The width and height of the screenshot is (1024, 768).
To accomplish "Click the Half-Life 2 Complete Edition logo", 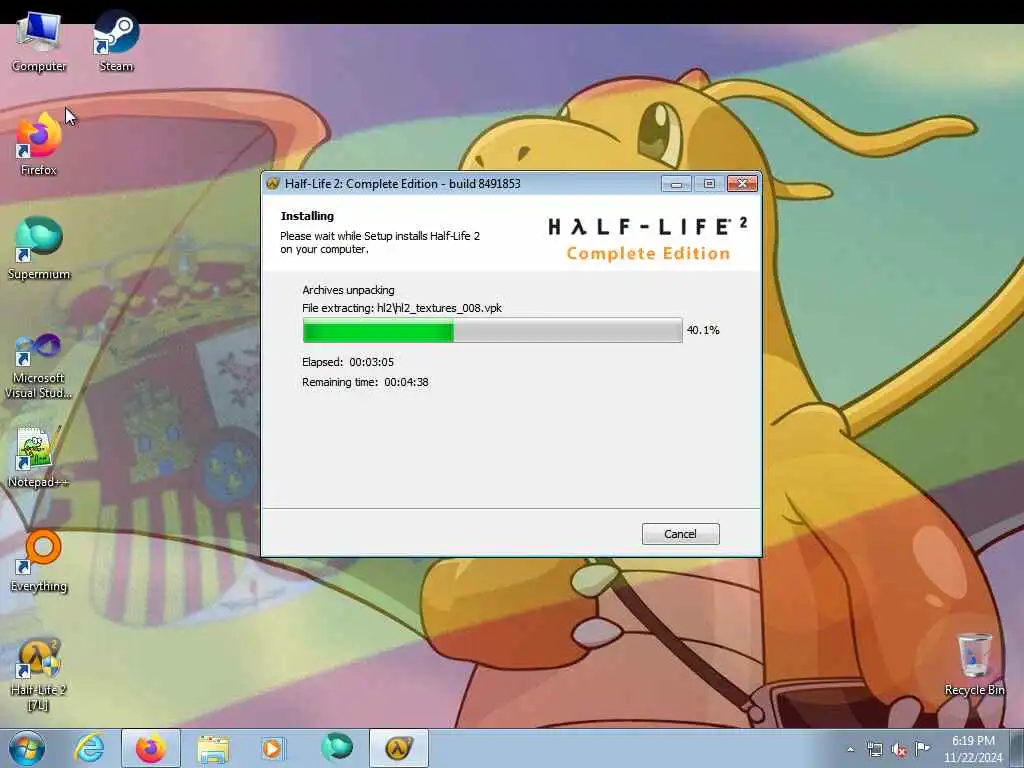I will pos(648,239).
